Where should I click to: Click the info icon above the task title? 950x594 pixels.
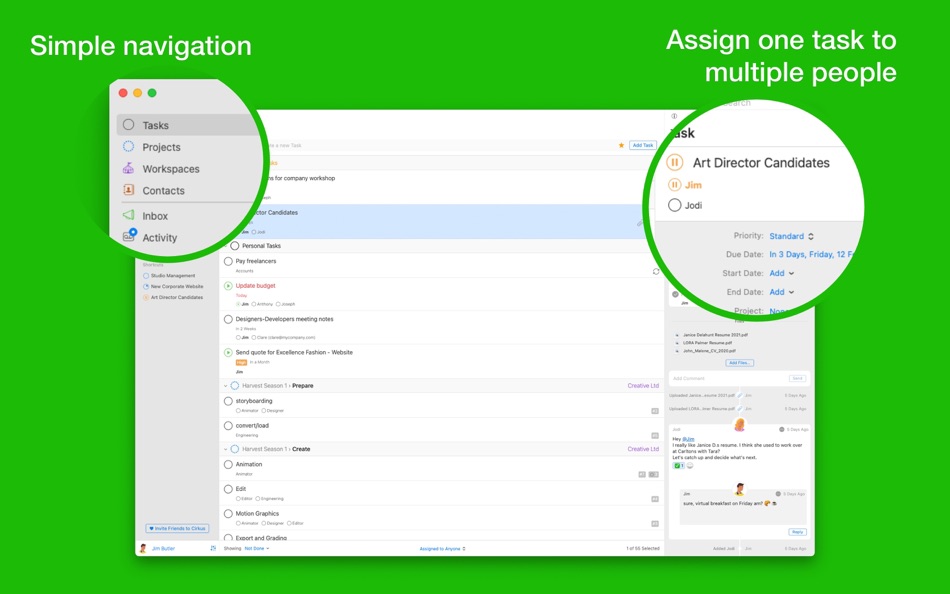[674, 116]
